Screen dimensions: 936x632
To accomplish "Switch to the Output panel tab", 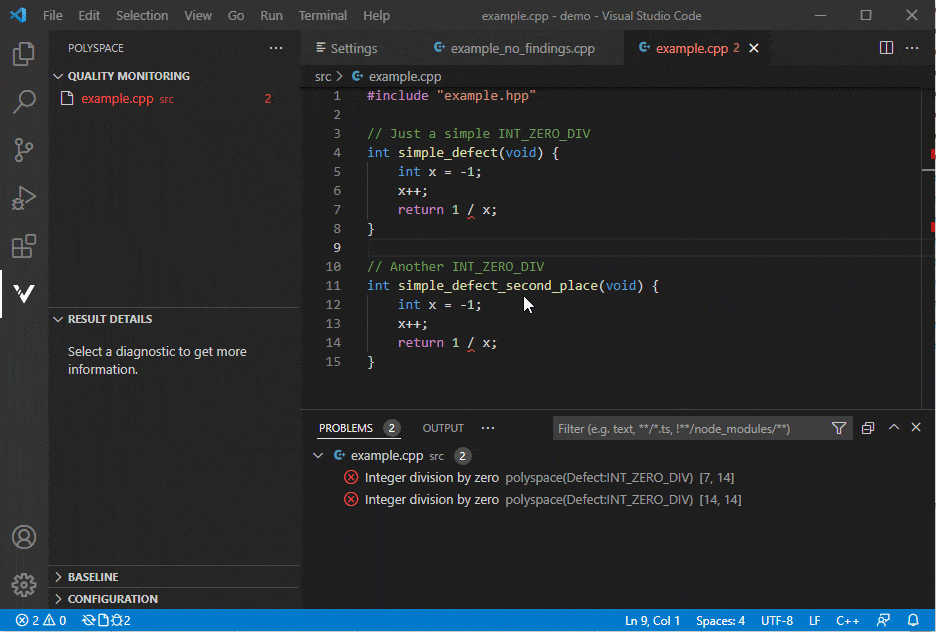I will click(443, 428).
